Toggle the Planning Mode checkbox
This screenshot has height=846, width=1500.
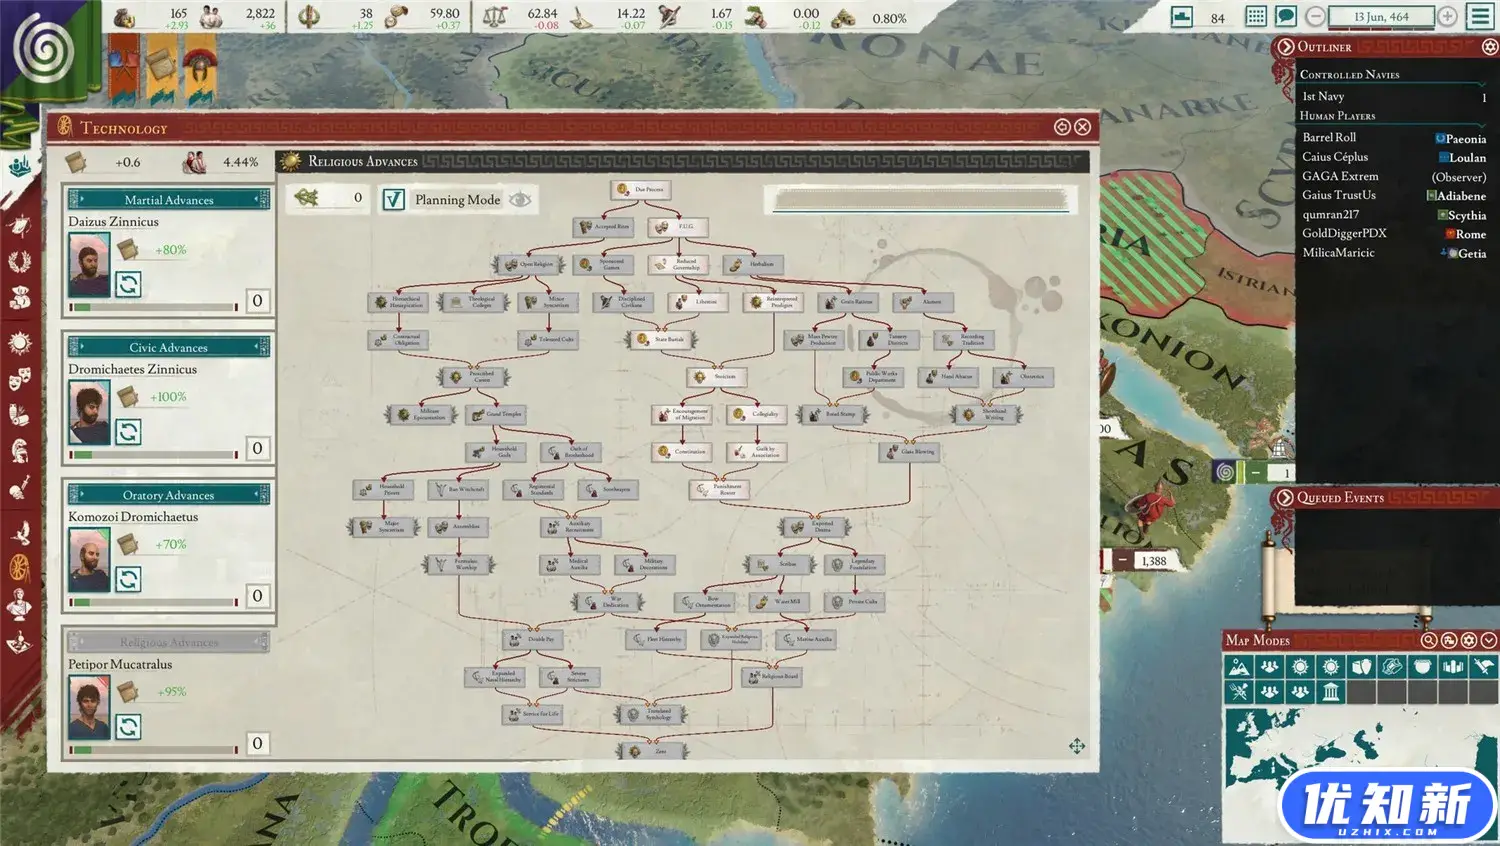[394, 200]
